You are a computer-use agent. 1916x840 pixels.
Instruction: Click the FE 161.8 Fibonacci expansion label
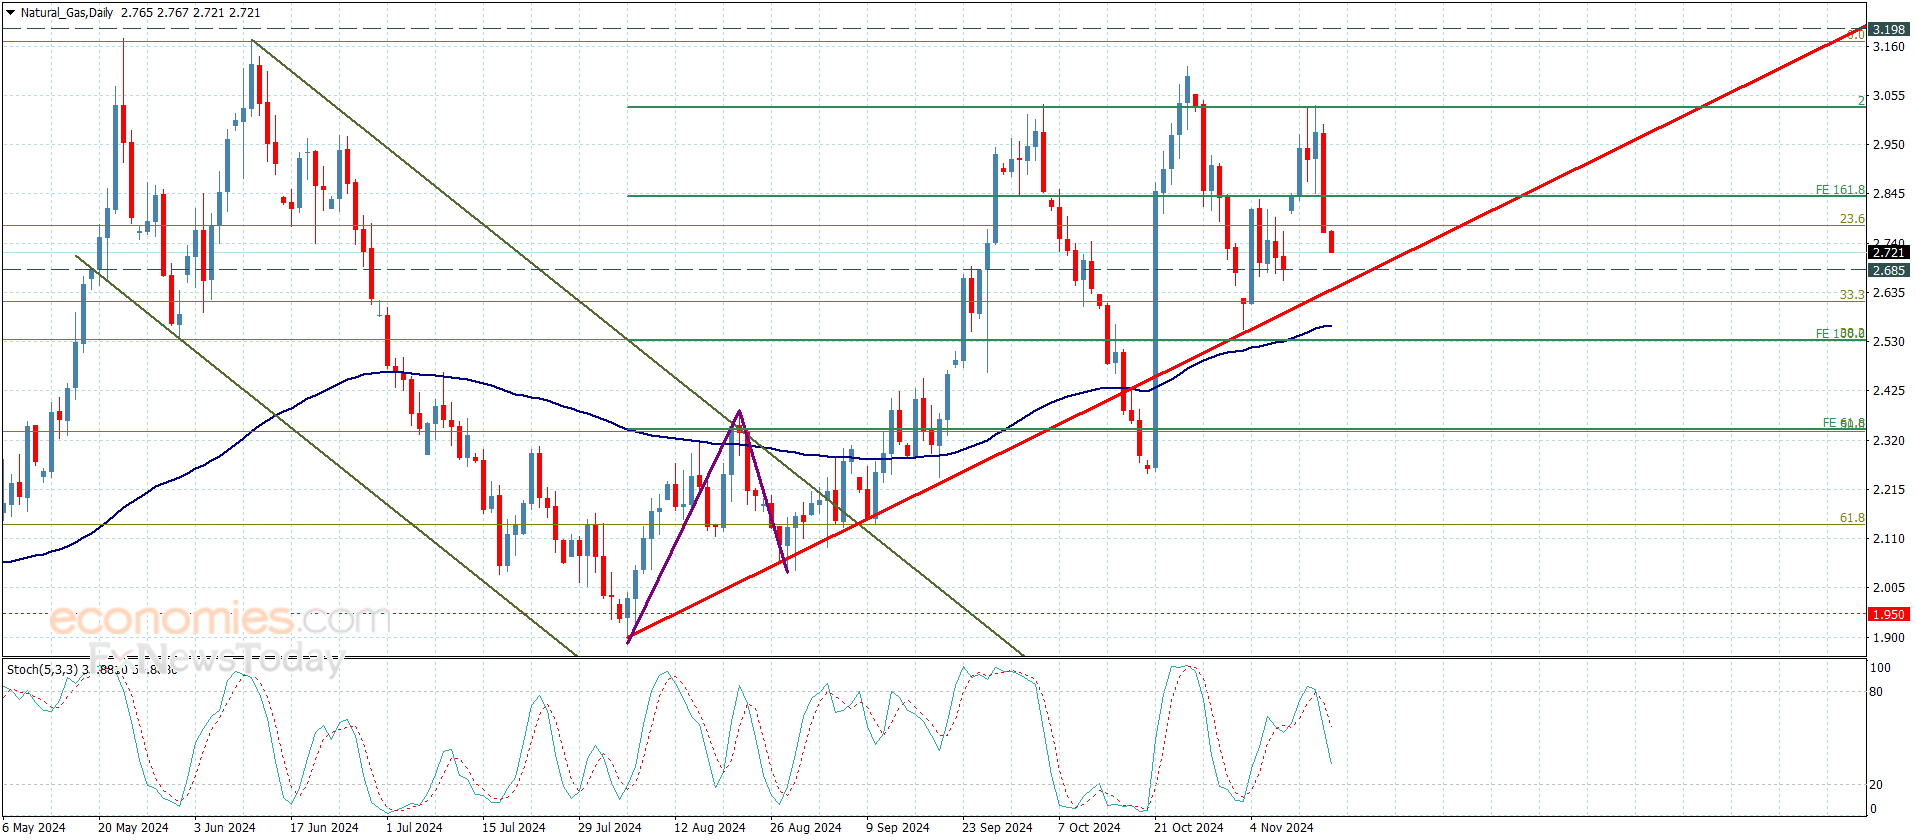tap(1840, 190)
